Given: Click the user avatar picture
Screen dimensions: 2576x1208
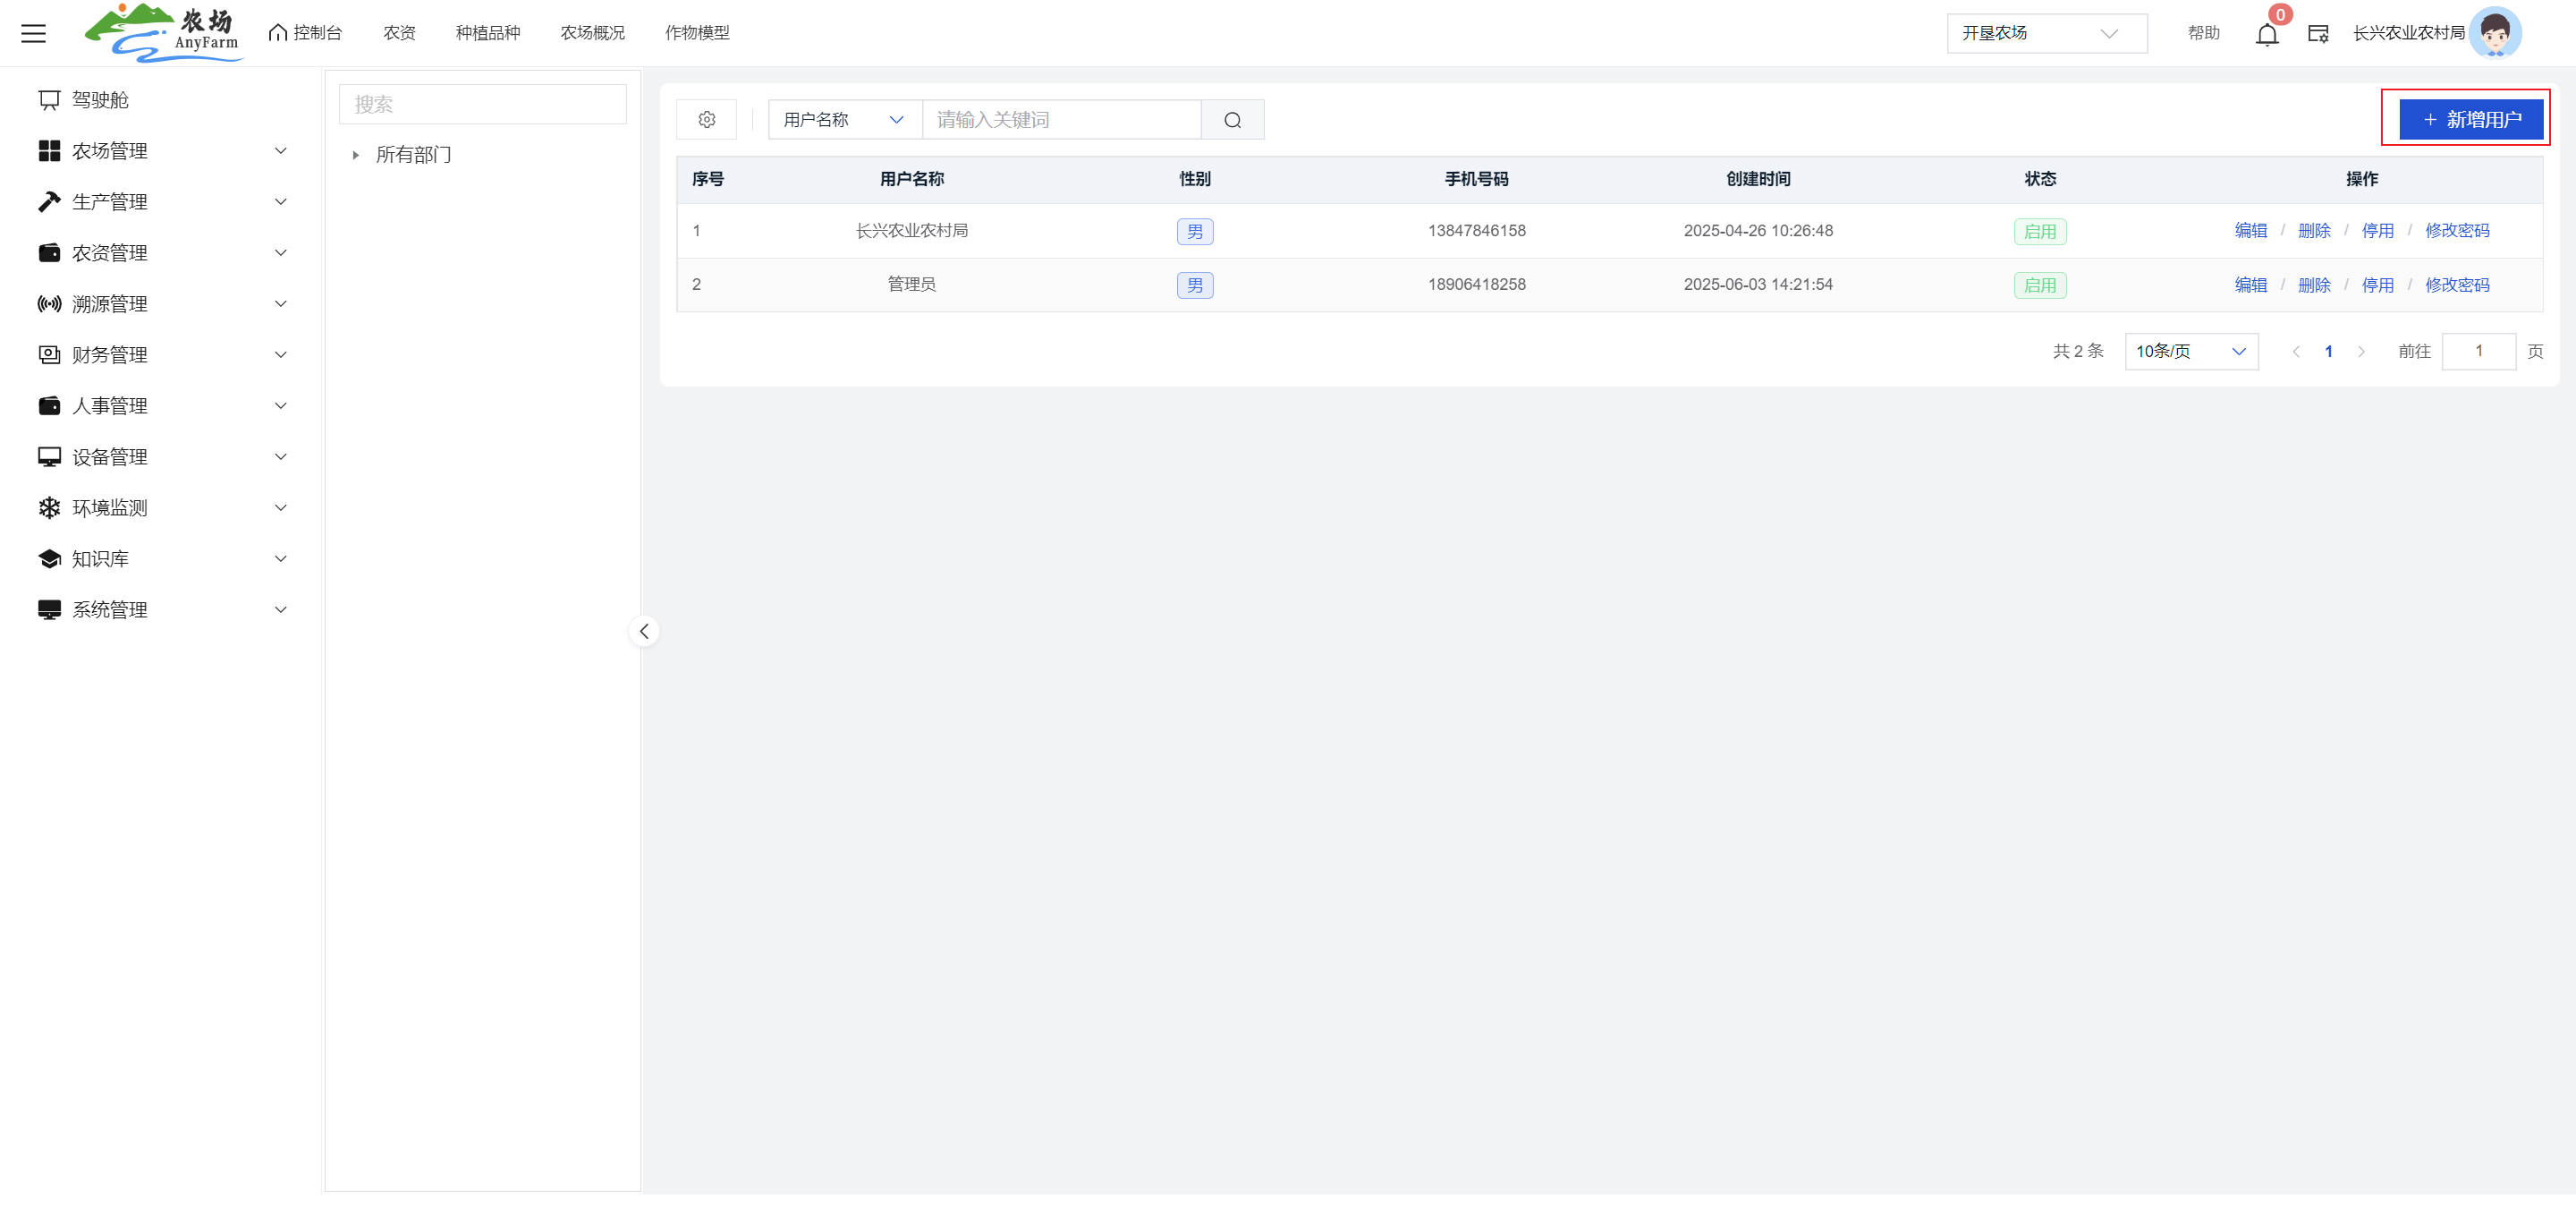Looking at the screenshot, I should 2494,33.
